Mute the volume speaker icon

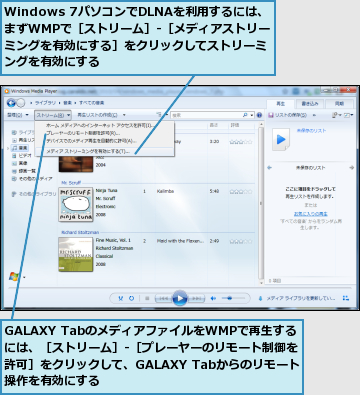tap(213, 298)
